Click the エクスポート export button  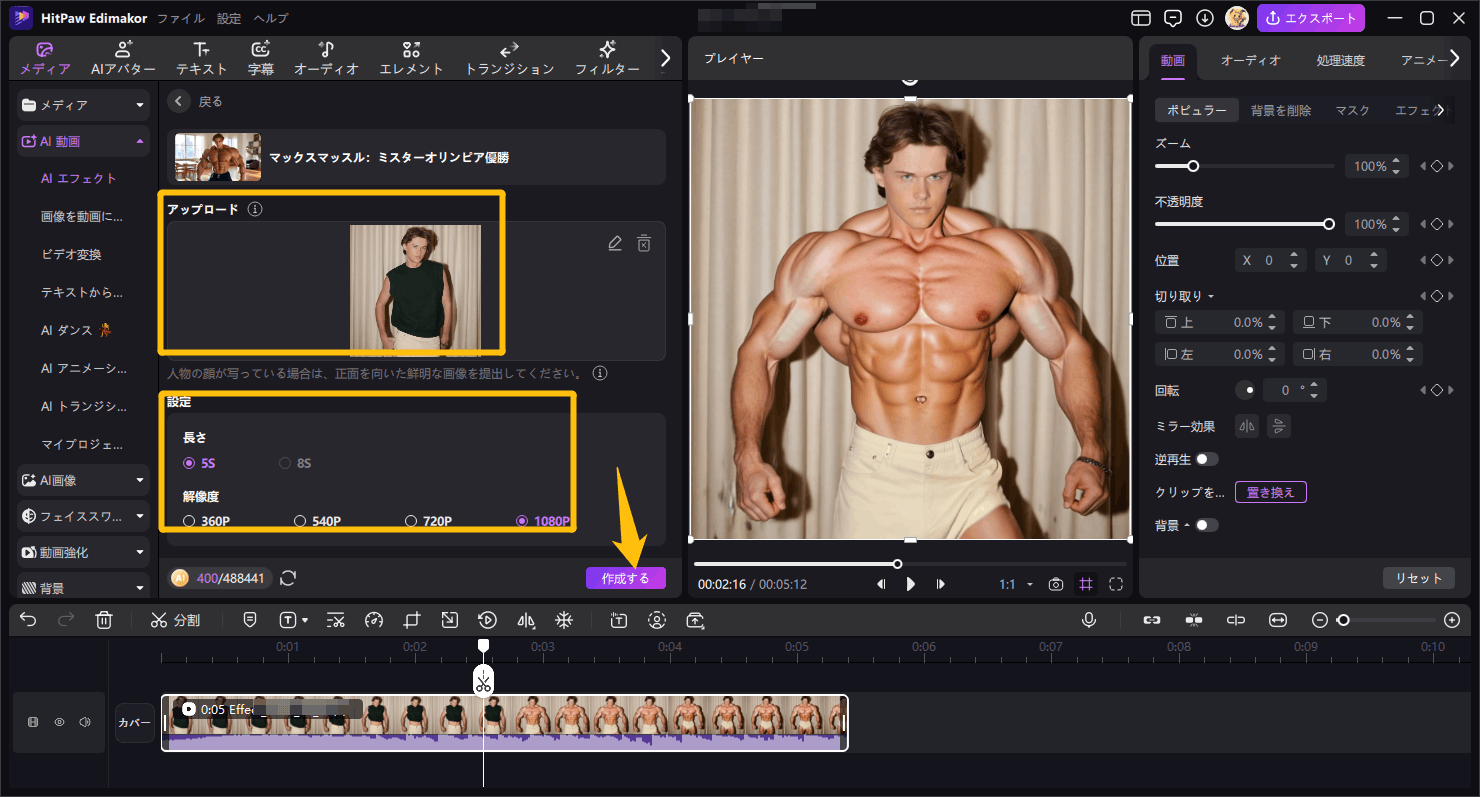(x=1310, y=18)
